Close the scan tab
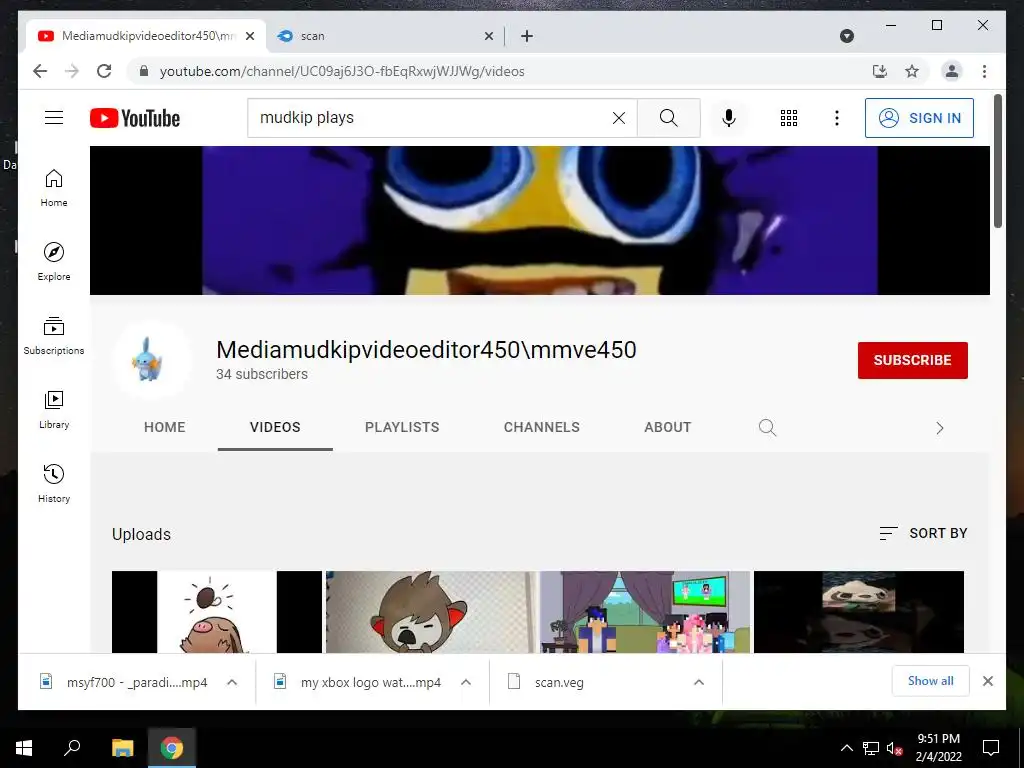 pyautogui.click(x=488, y=36)
